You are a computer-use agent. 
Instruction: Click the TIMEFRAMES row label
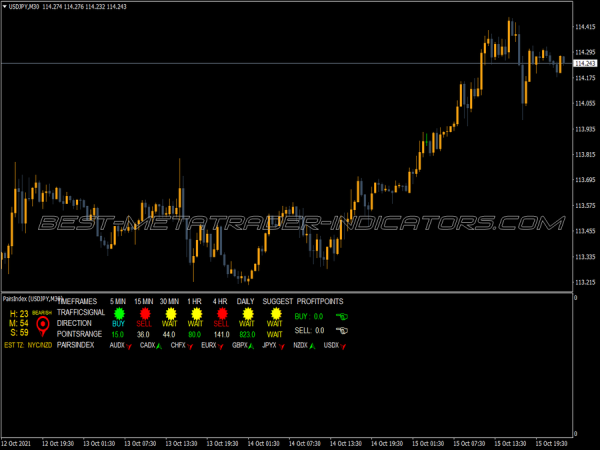(77, 302)
